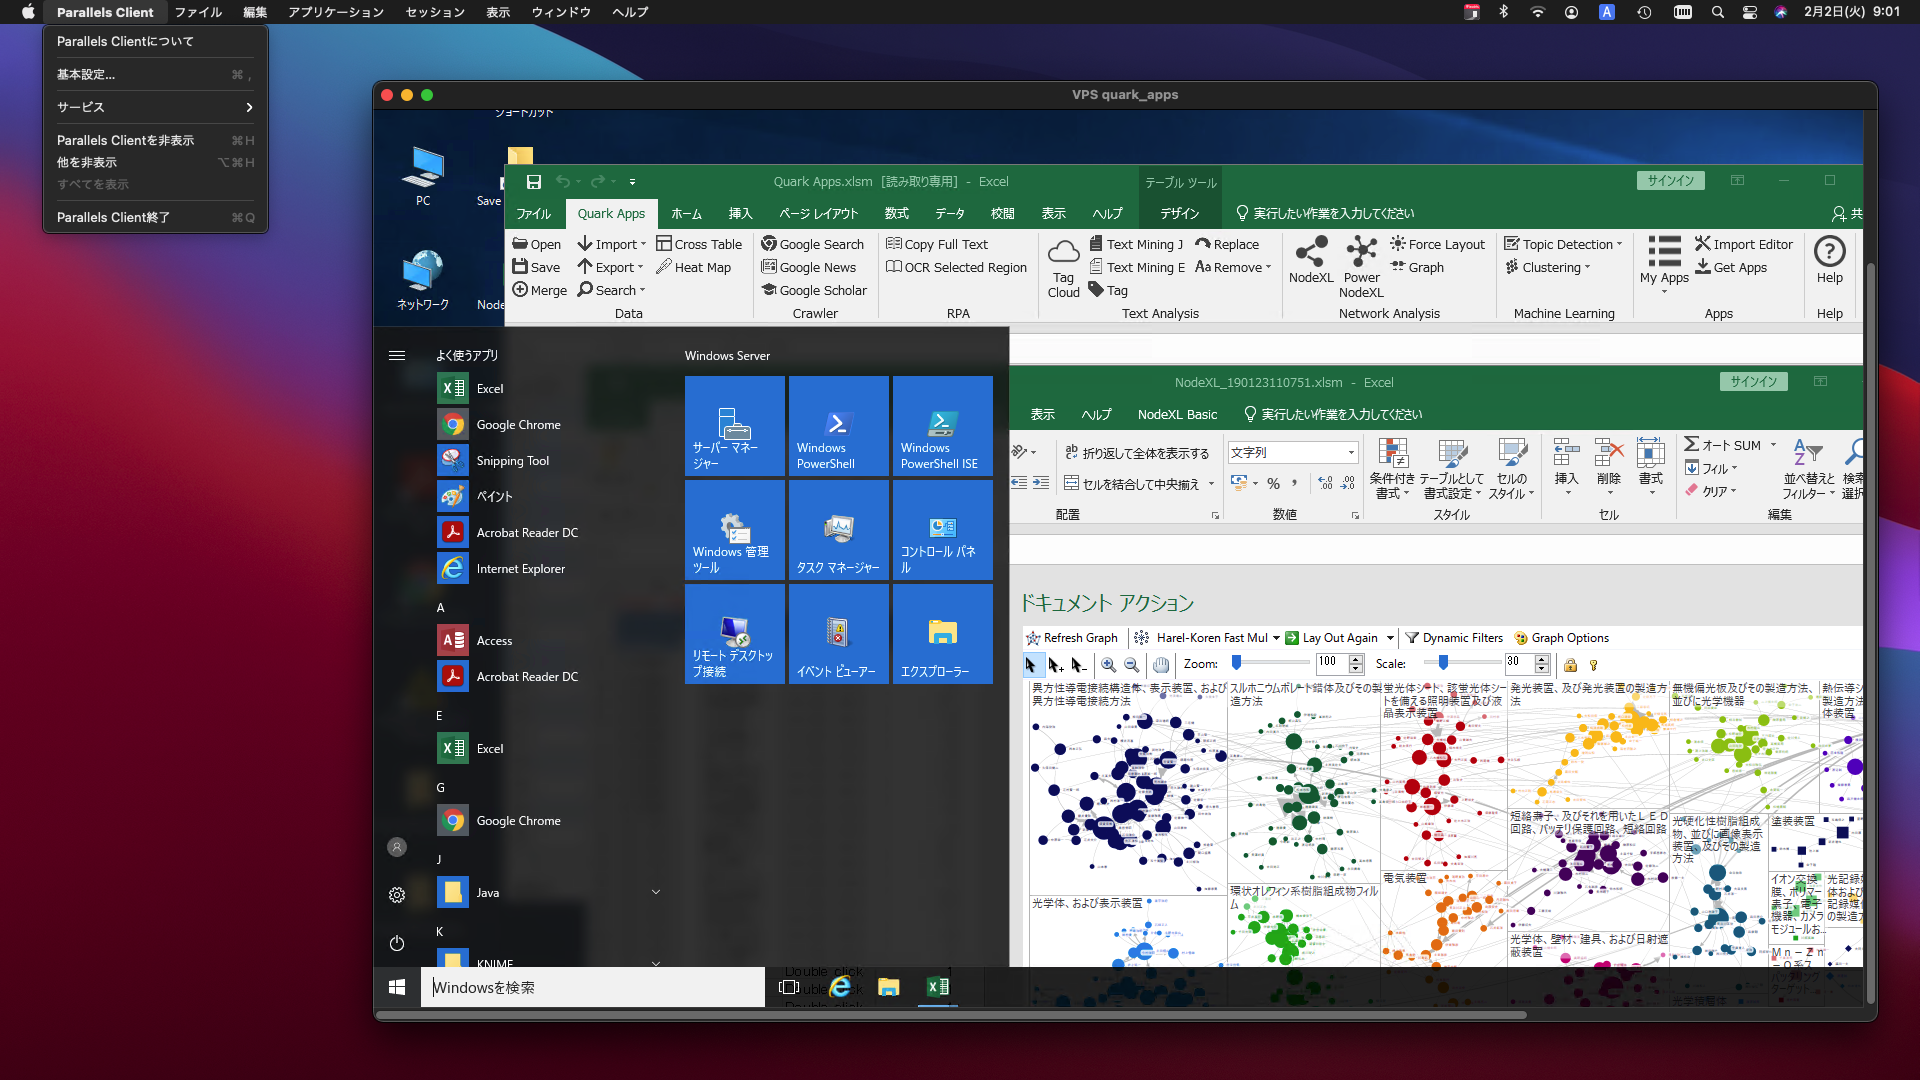Zoom in on the NodeXL graph

(x=1108, y=665)
